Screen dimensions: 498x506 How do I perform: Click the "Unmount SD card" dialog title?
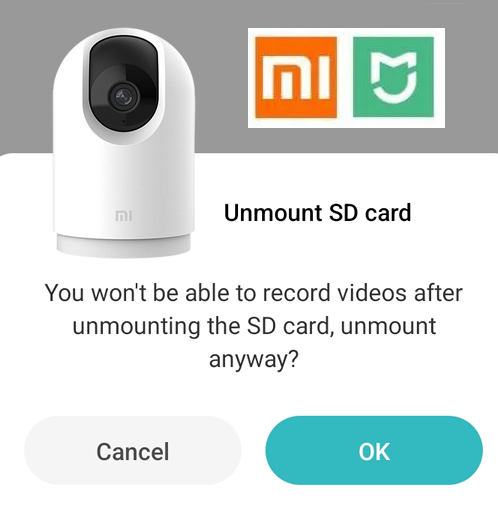(317, 213)
